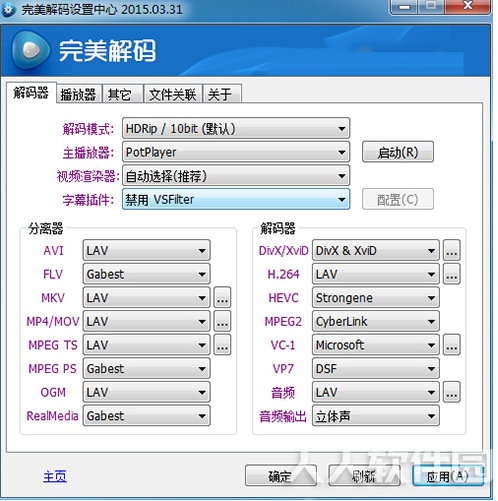Open the MP4/MOV splitter dropdown
Image resolution: width=498 pixels, height=501 pixels.
[x=146, y=321]
